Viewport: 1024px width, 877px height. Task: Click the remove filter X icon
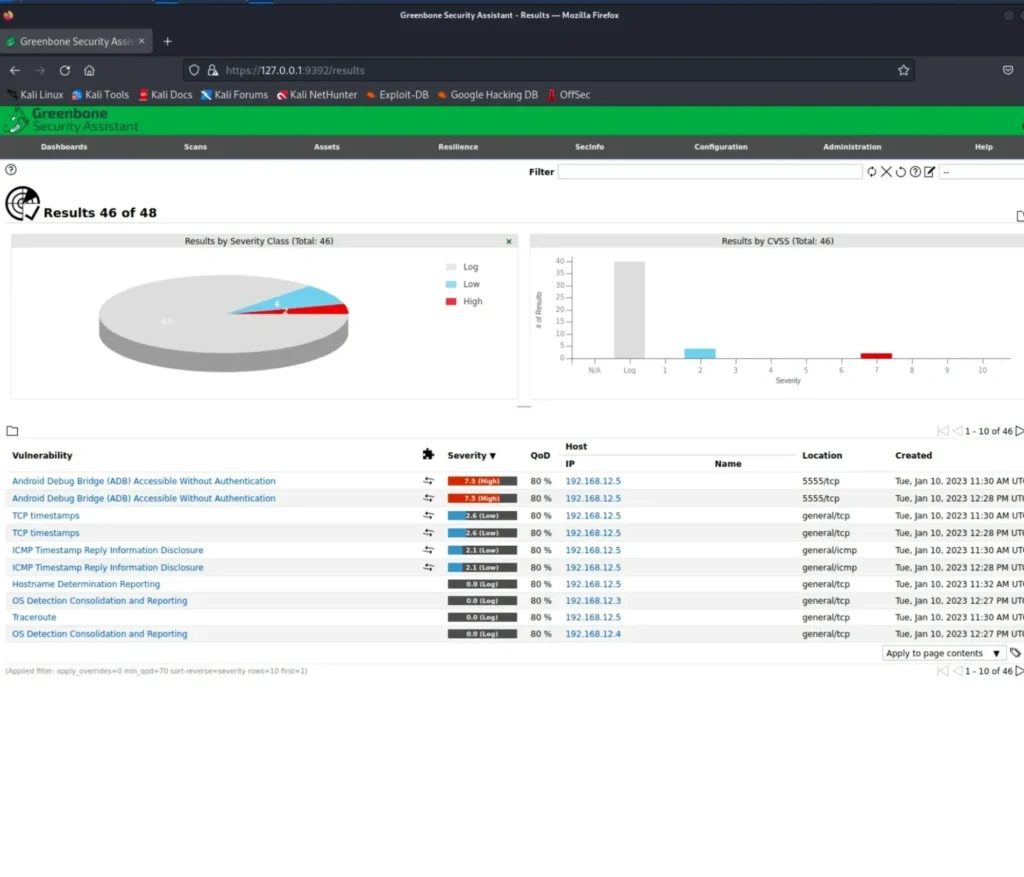886,172
